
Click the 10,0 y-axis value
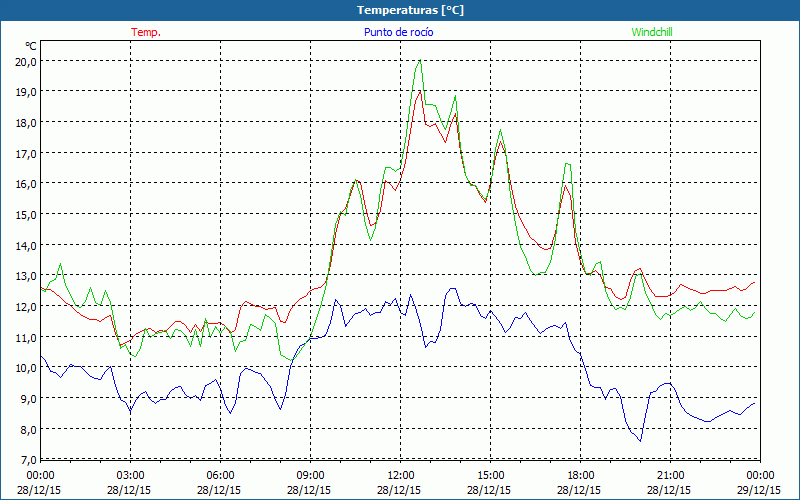pos(27,368)
